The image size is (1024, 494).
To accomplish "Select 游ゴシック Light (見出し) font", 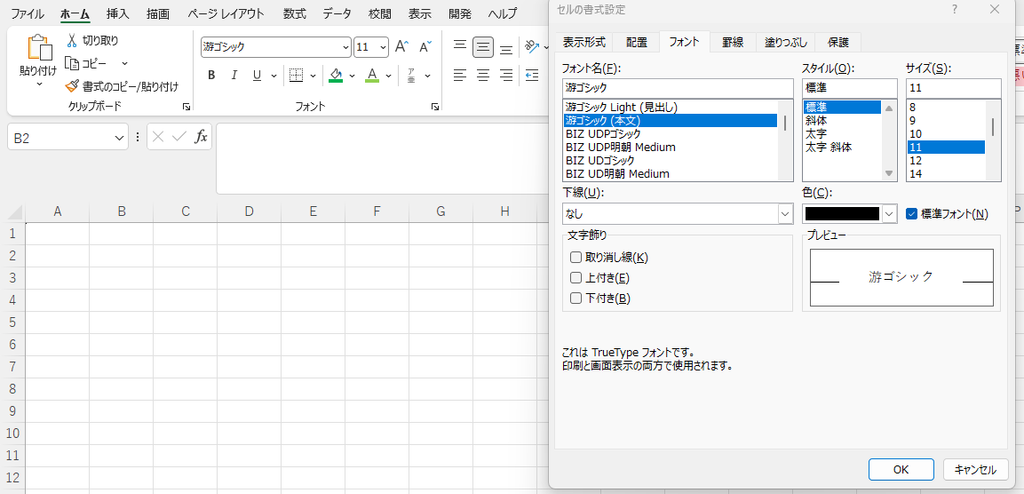I will (670, 107).
